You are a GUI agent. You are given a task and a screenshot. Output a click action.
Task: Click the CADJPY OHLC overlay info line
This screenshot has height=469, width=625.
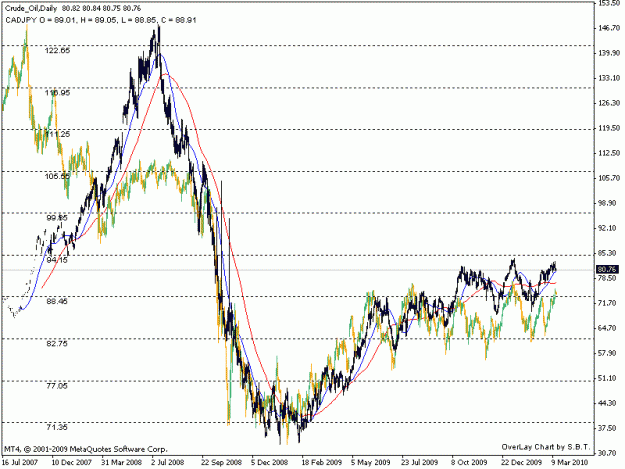(x=100, y=20)
